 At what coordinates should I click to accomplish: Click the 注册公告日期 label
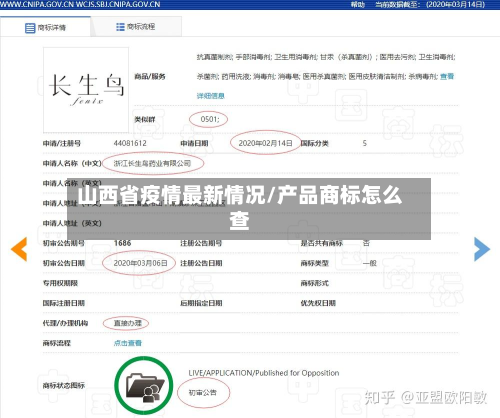(x=201, y=263)
